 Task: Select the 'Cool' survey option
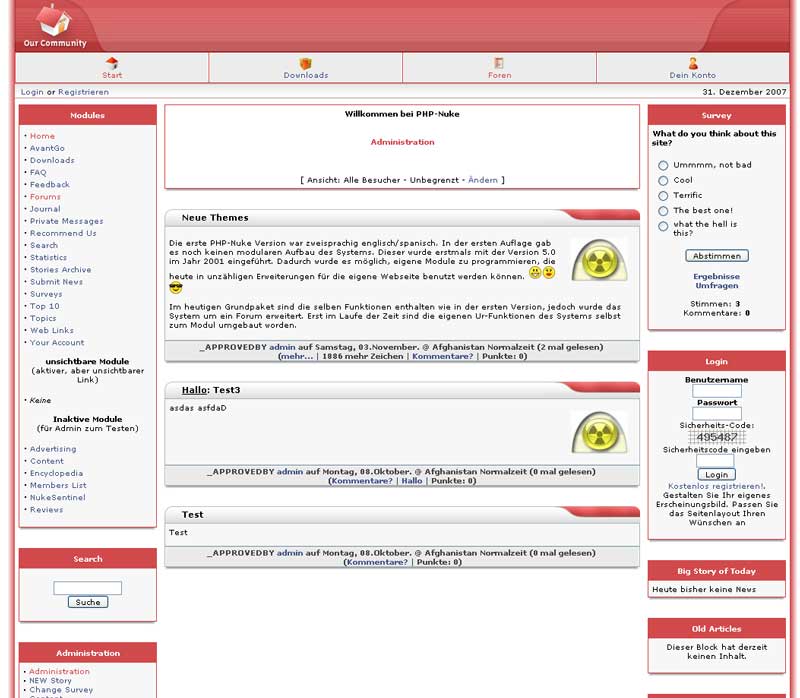coord(663,181)
